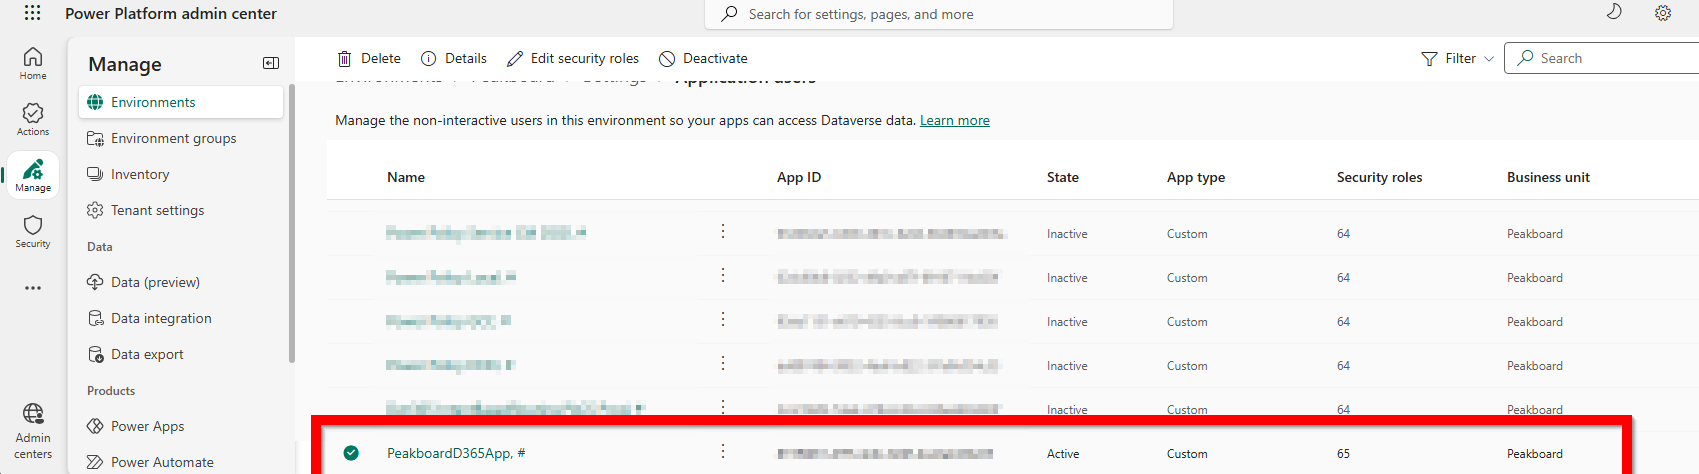Open the Filter dropdown
This screenshot has width=1699, height=474.
1457,59
